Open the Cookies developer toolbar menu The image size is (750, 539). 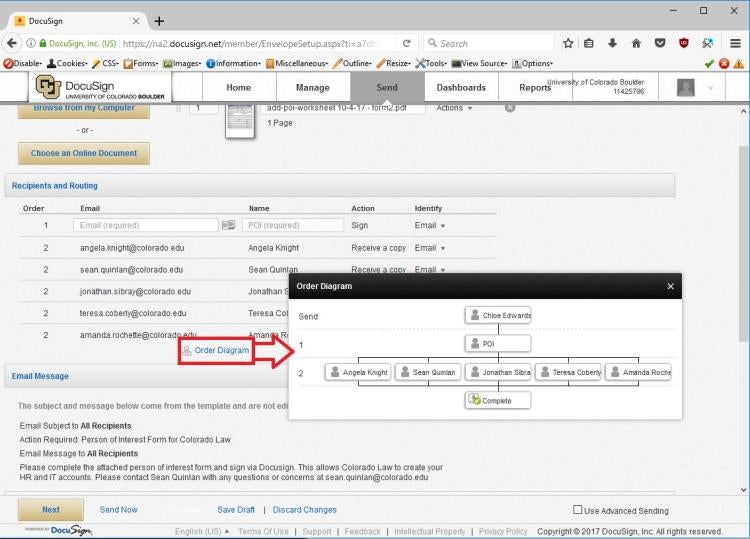(67, 63)
